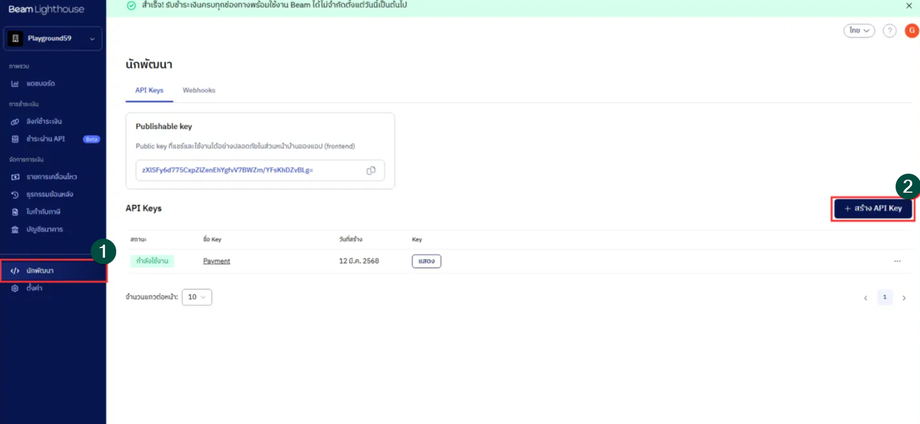This screenshot has height=424, width=920.
Task: Open the help question mark icon
Action: 889,31
